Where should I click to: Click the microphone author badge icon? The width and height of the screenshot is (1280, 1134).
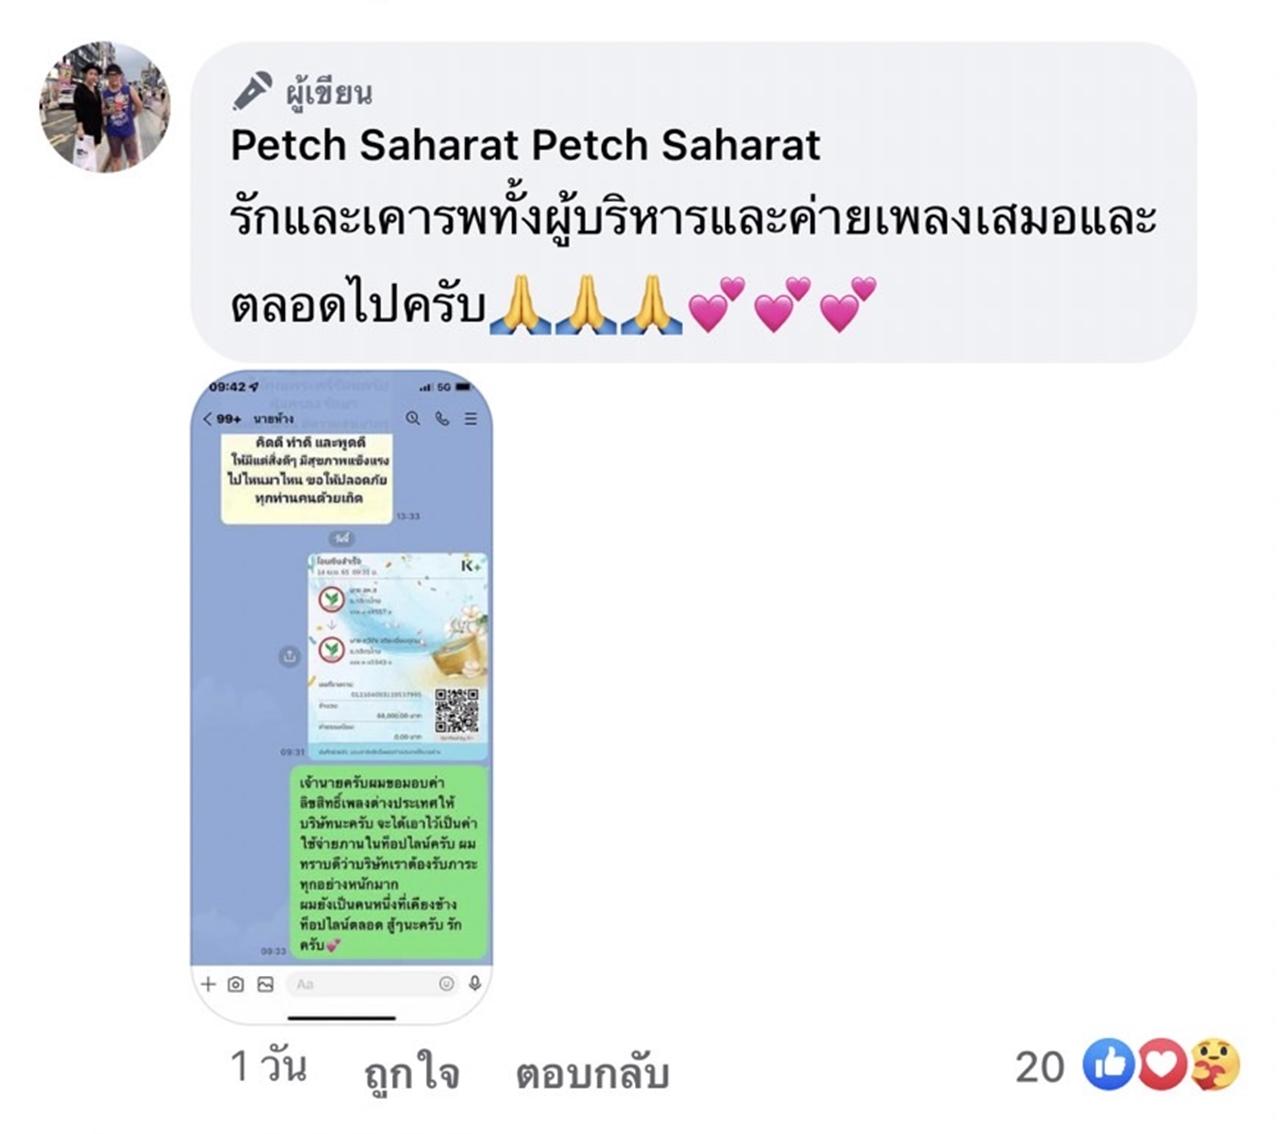click(x=252, y=91)
